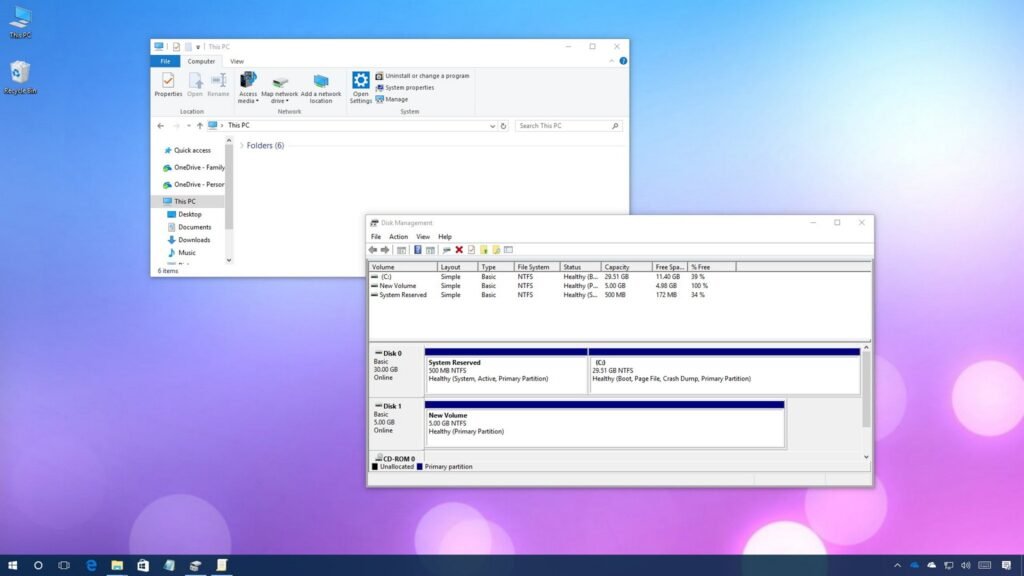This screenshot has width=1024, height=576.
Task: Open File Explorer from the taskbar
Action: pyautogui.click(x=117, y=565)
